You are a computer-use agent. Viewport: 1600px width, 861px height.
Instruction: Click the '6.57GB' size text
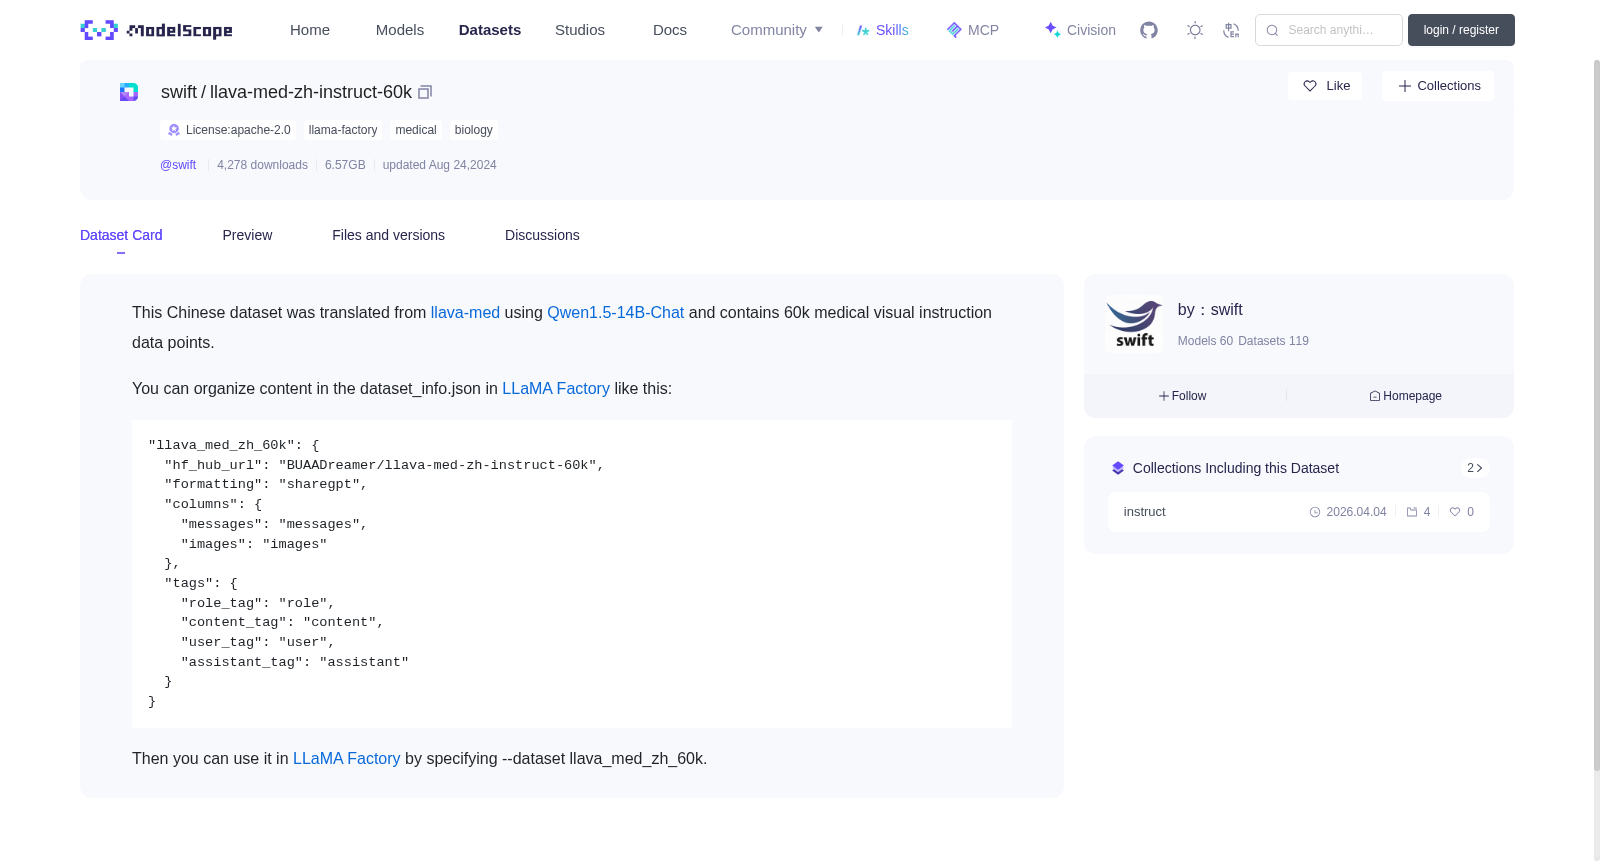point(345,165)
